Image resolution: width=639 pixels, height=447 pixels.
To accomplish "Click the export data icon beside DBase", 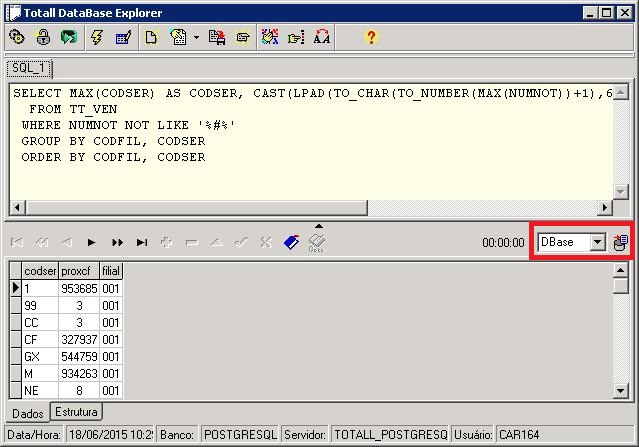I will tap(621, 242).
